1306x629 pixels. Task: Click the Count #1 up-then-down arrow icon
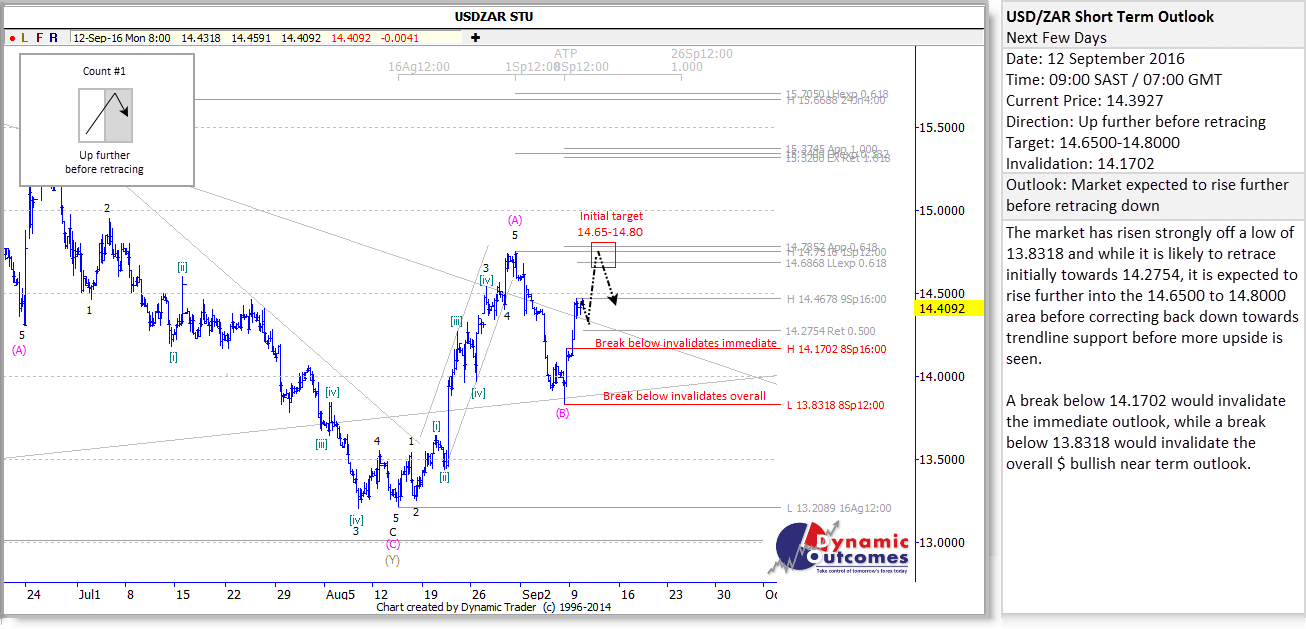click(105, 115)
